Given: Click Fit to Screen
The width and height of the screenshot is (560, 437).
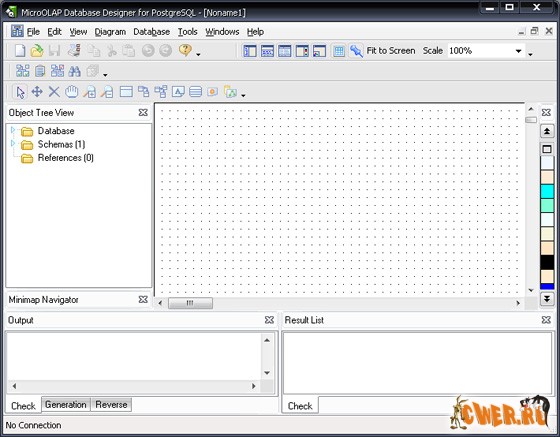Looking at the screenshot, I should 391,51.
